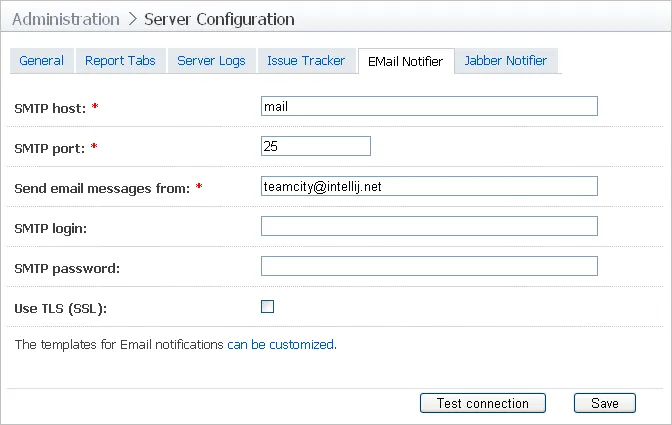Select the Send email messages from field

(x=428, y=186)
